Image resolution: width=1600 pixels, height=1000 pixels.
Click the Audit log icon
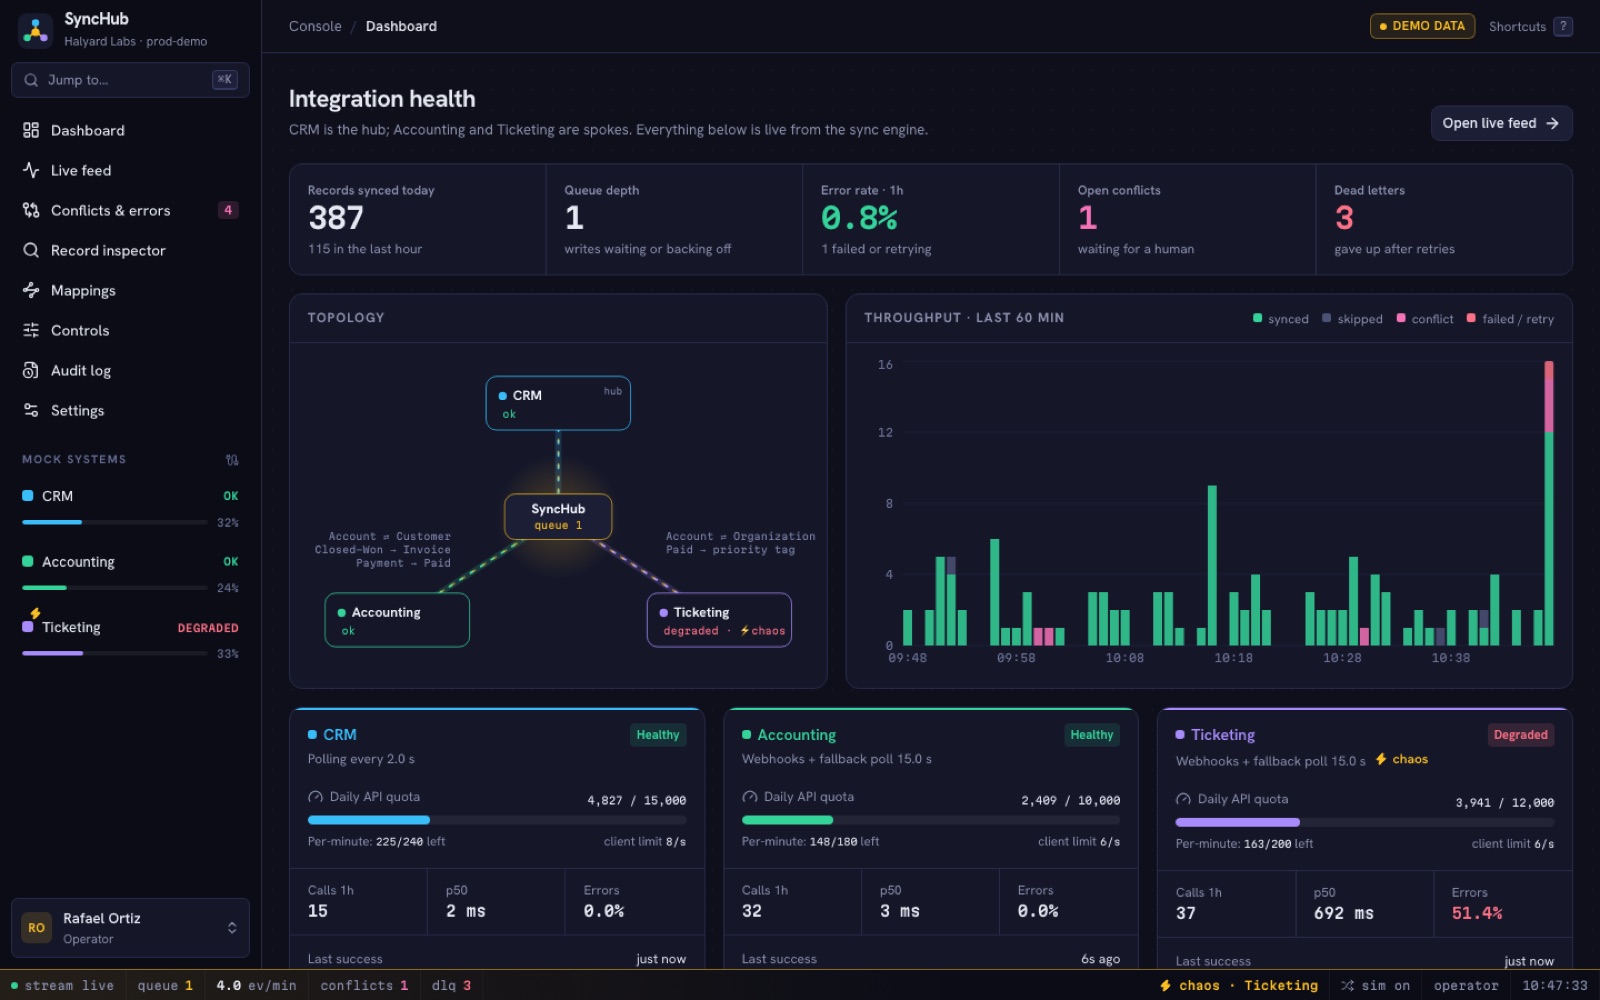(x=31, y=370)
